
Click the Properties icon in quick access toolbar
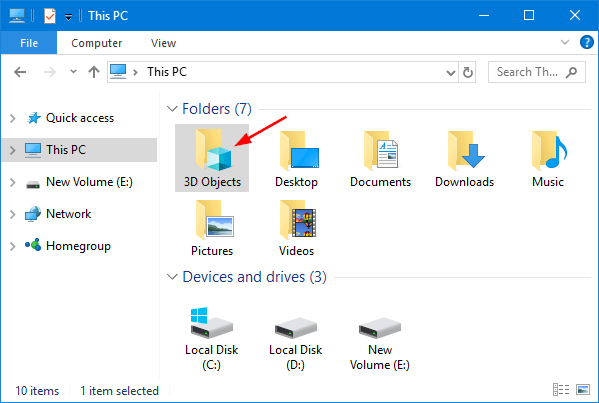click(x=50, y=16)
